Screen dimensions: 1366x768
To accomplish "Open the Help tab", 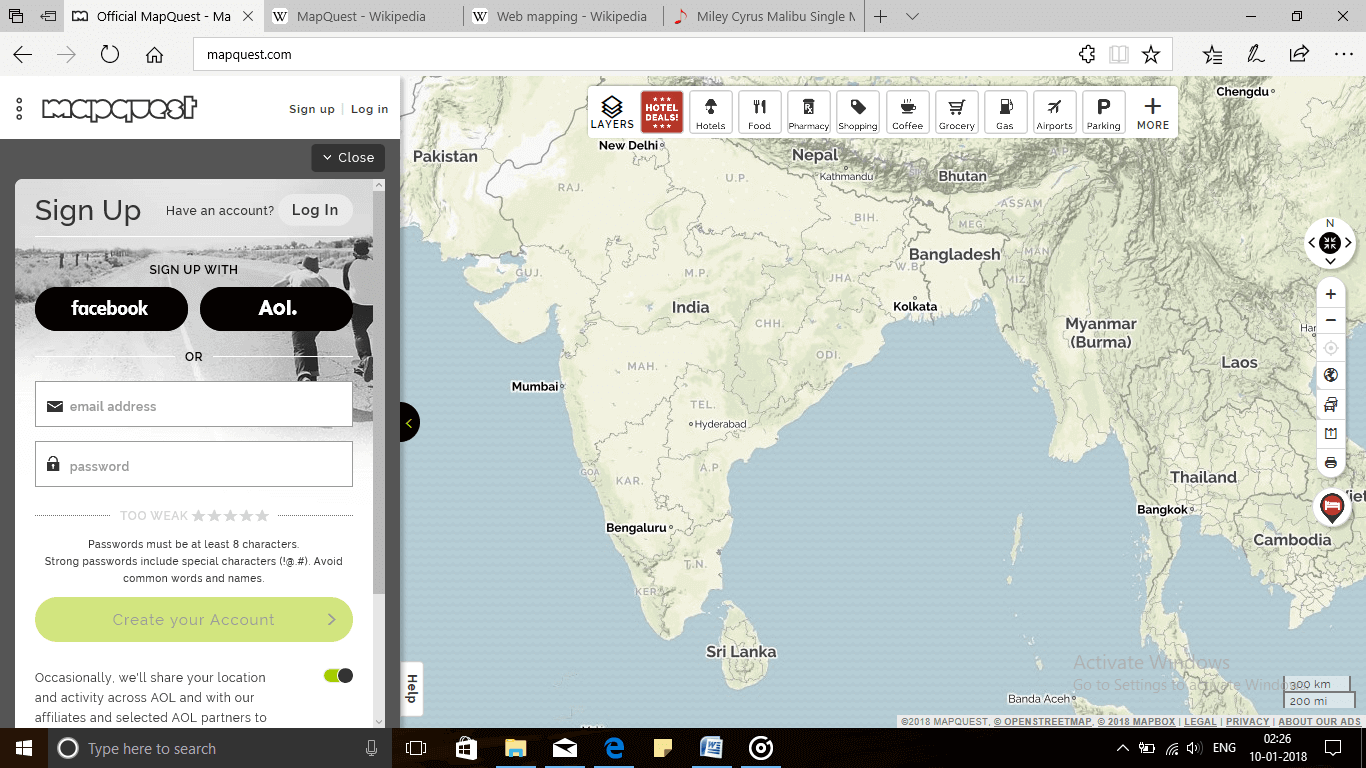I will 411,688.
